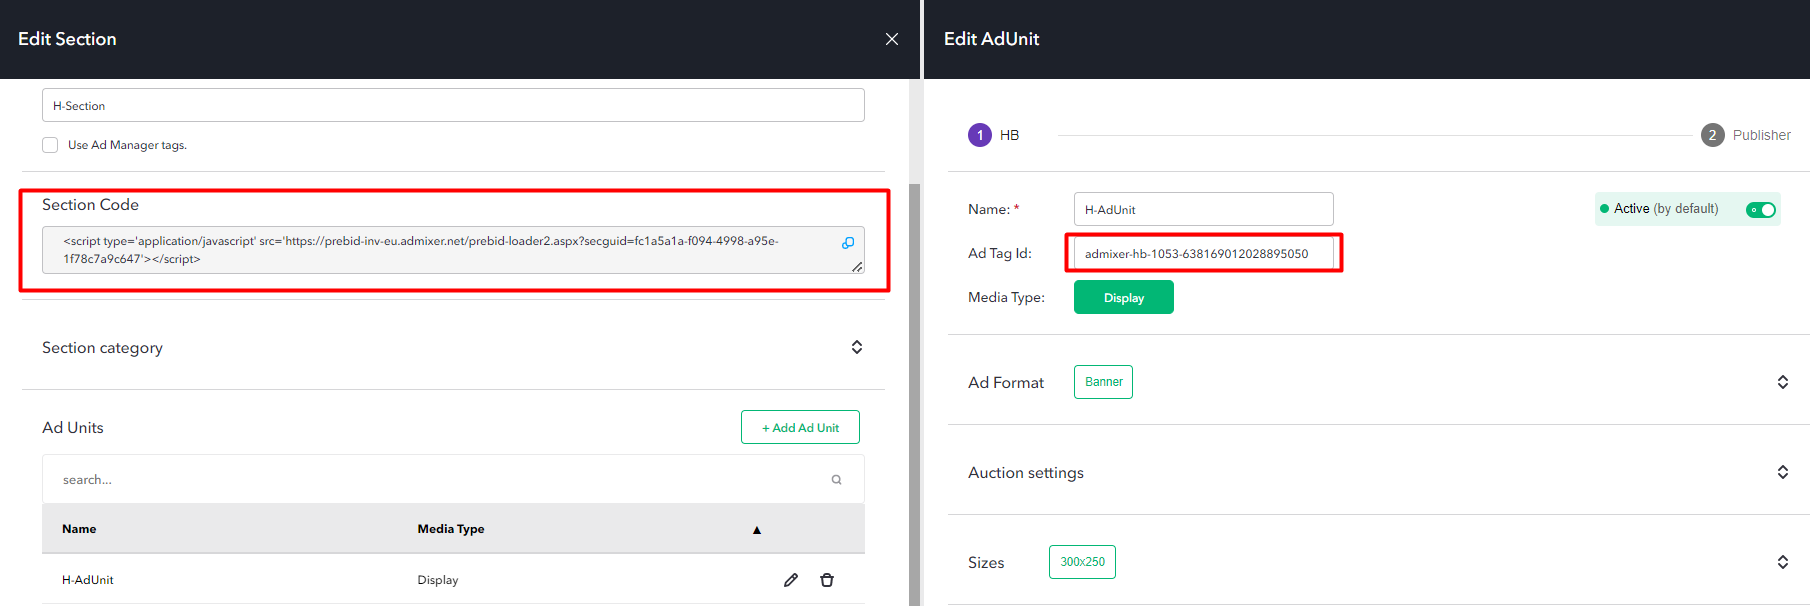Screen dimensions: 1810x606
Task: Click the 300x250 size tag
Action: (1082, 562)
